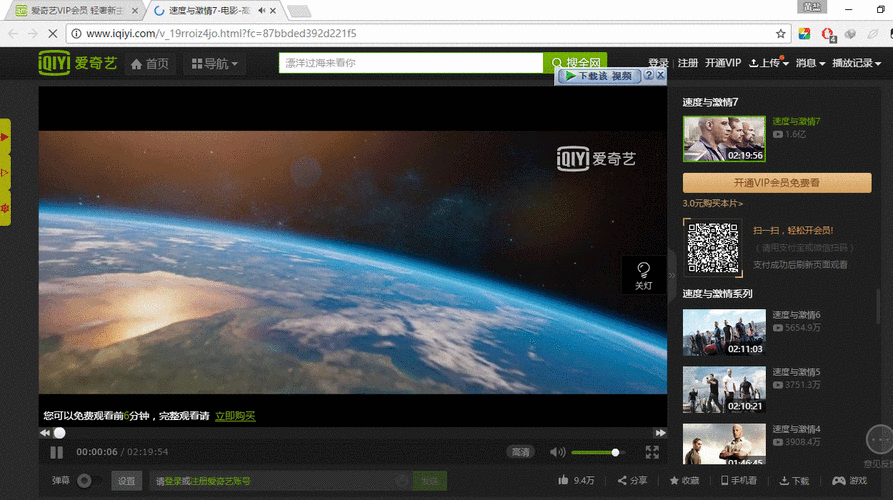This screenshot has height=500, width=893.
Task: Click the 立即购买 link
Action: (235, 416)
